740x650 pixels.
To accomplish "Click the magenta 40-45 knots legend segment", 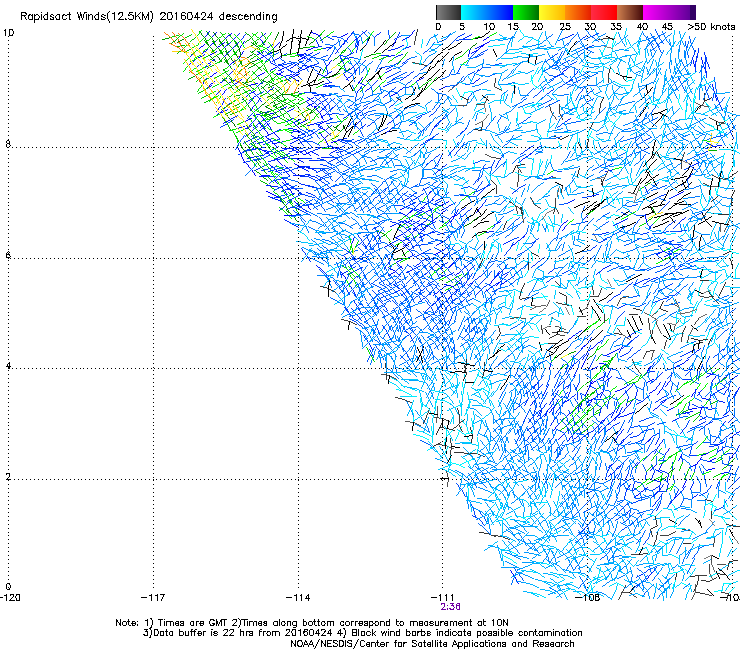I will (656, 12).
